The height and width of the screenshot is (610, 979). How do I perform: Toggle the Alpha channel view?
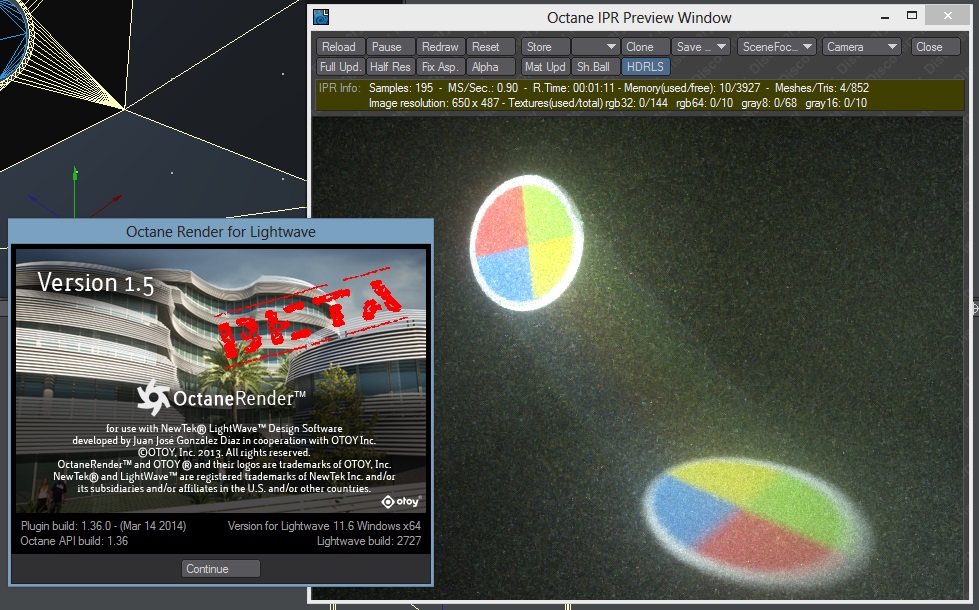pos(490,67)
